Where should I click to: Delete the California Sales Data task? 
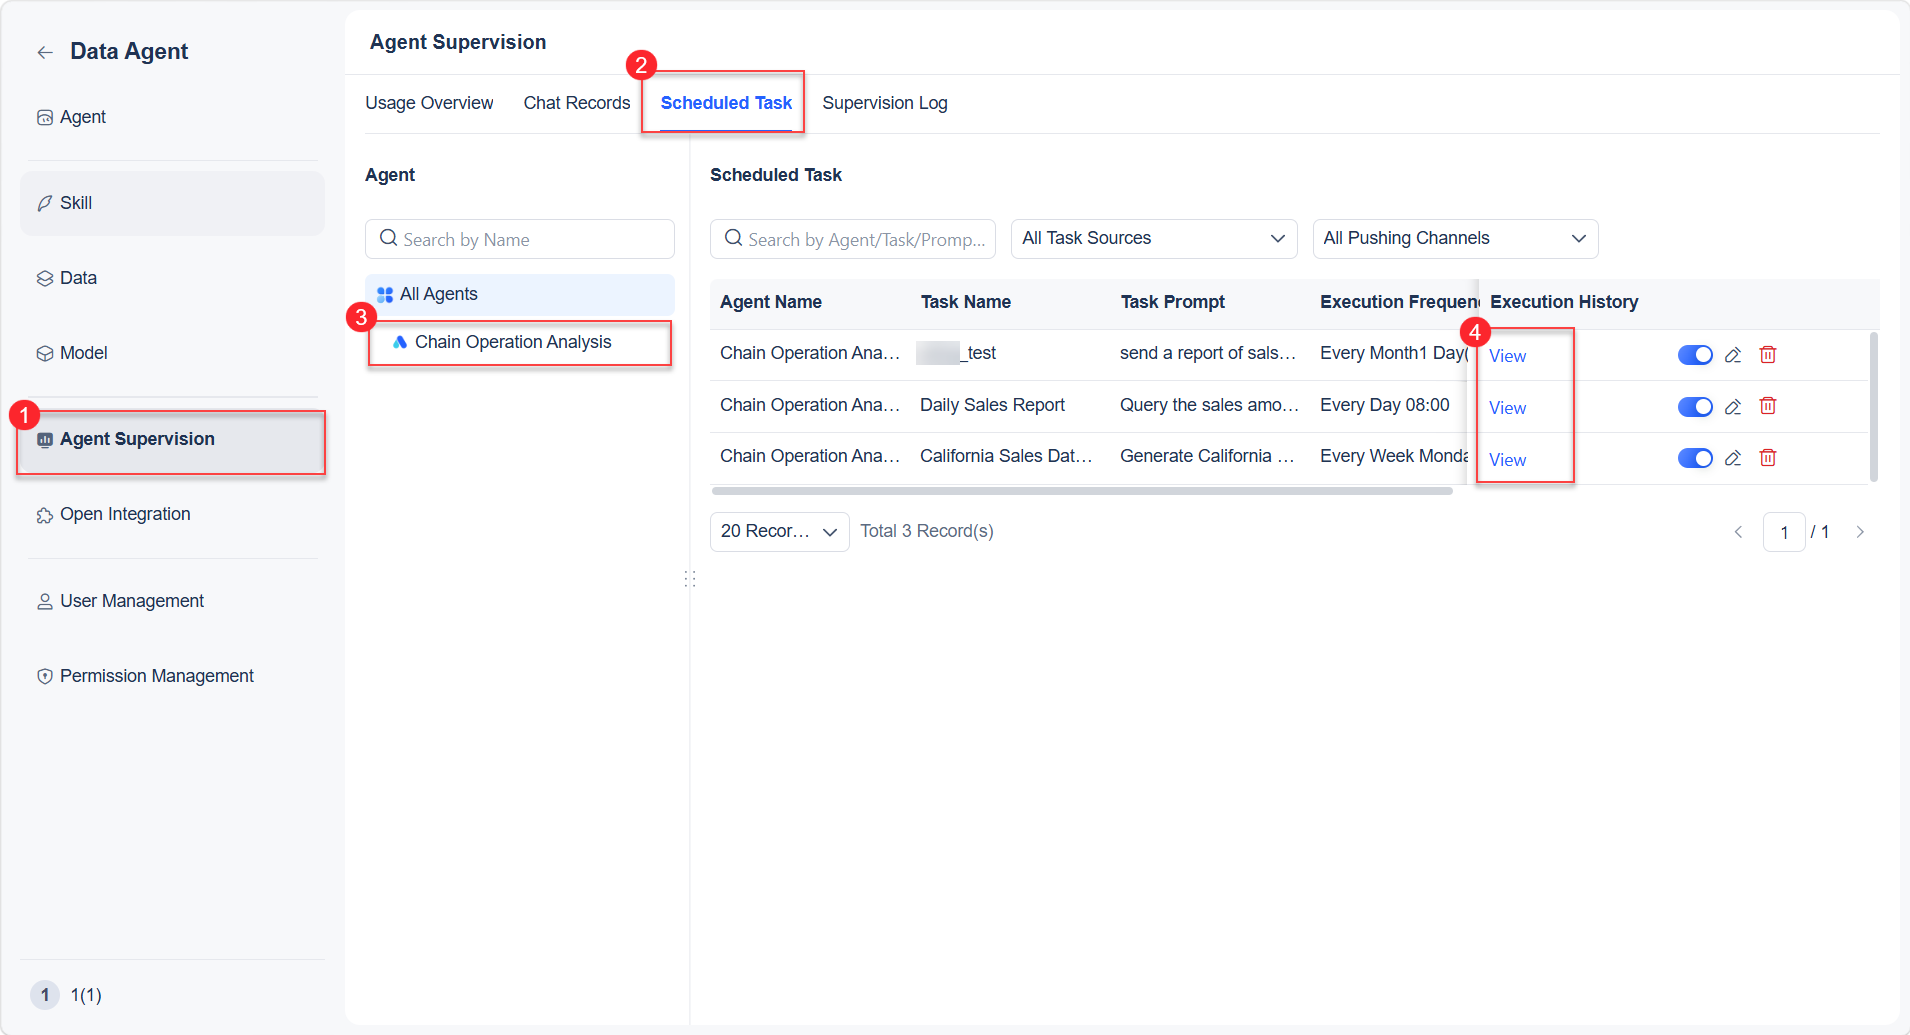tap(1768, 458)
